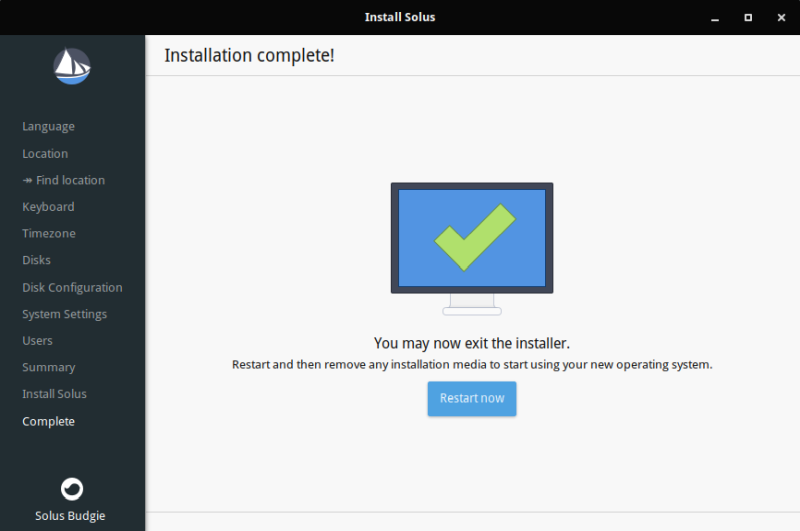Select the System Settings step
The image size is (800, 531).
[x=64, y=314]
